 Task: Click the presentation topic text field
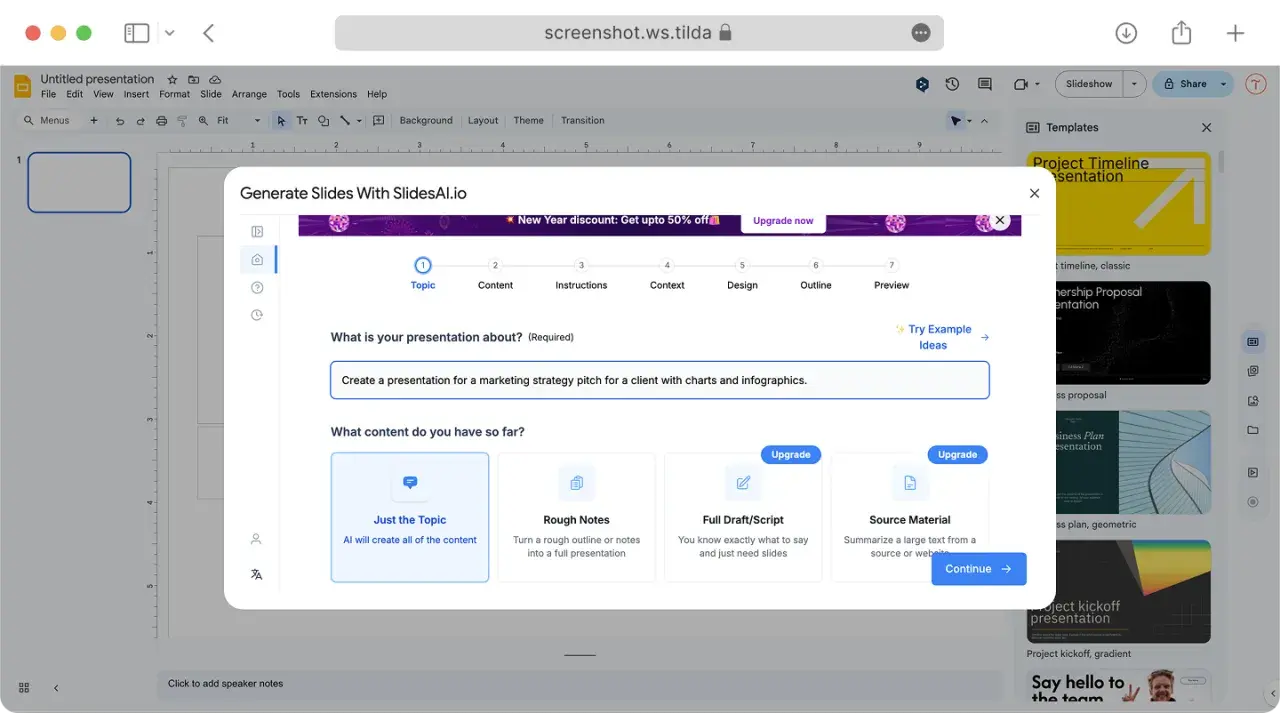[x=660, y=380]
